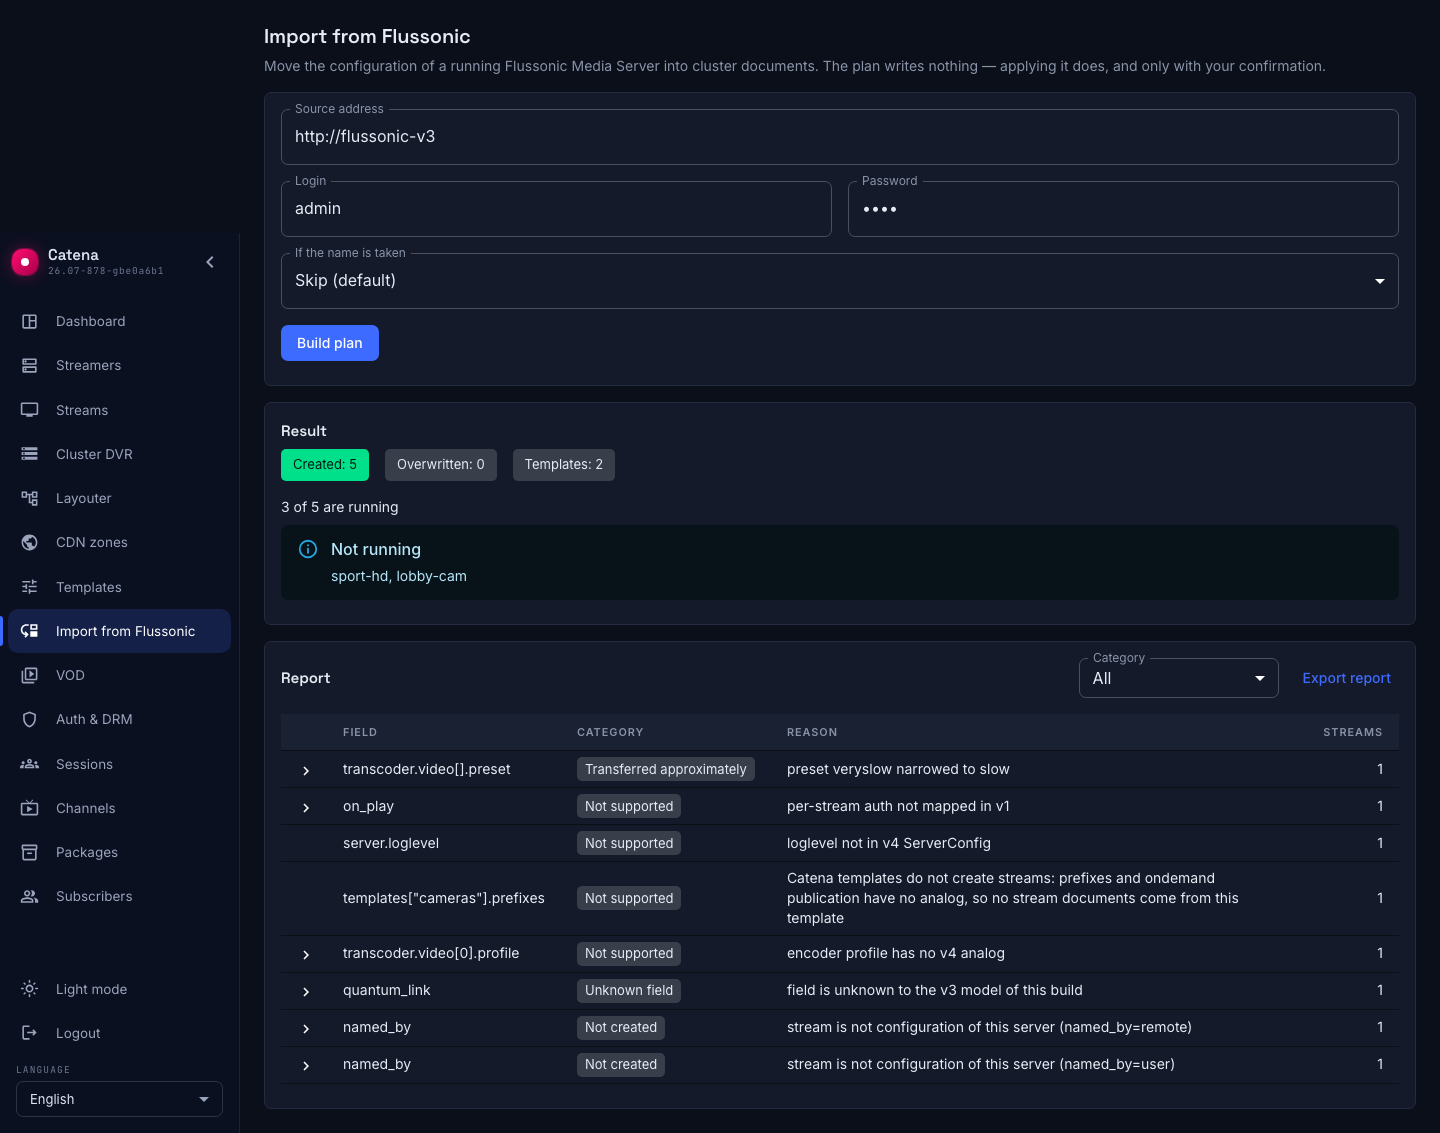The height and width of the screenshot is (1133, 1440).
Task: Click the CATEGORY column header
Action: tap(610, 732)
